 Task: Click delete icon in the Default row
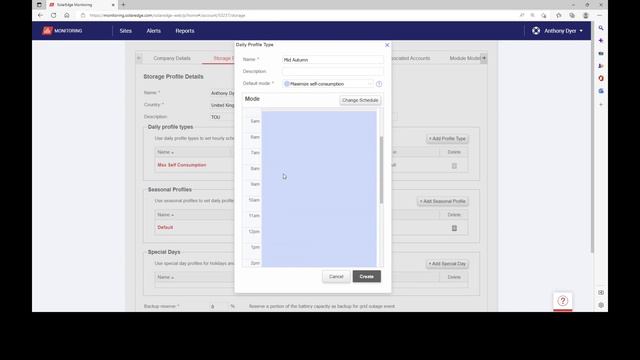pos(454,228)
